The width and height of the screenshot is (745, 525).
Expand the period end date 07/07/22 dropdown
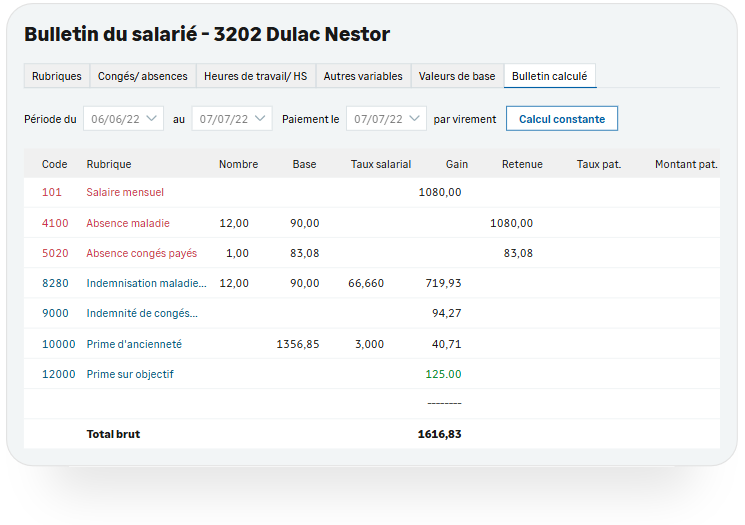(232, 119)
